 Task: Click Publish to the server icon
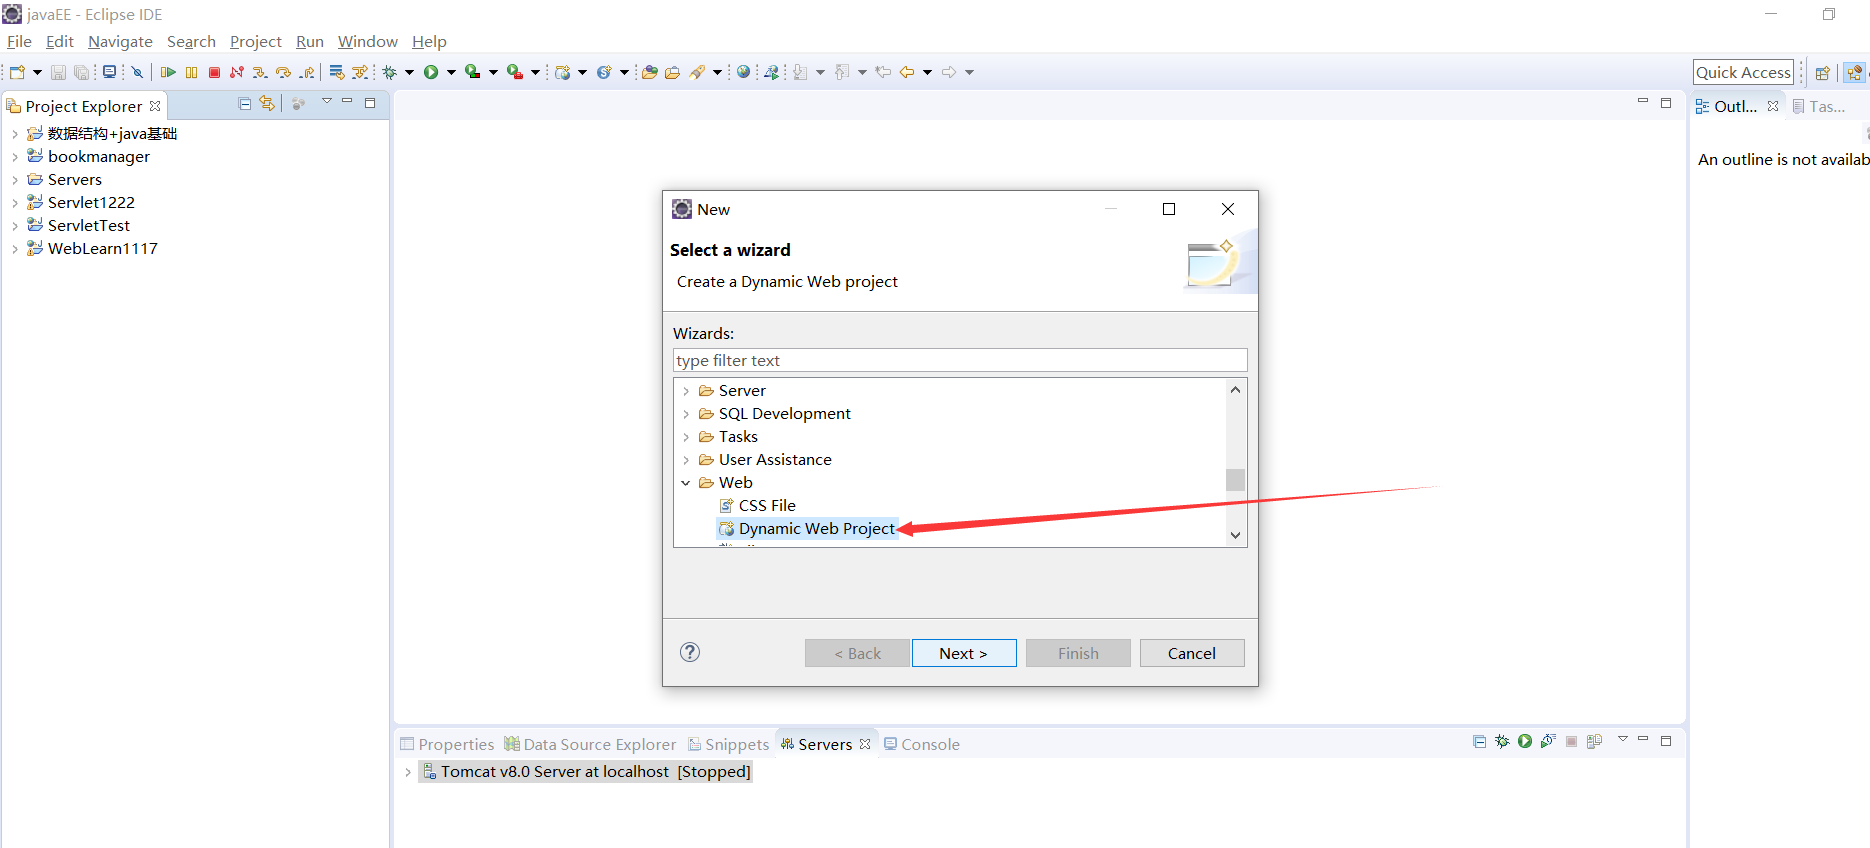pos(1594,741)
